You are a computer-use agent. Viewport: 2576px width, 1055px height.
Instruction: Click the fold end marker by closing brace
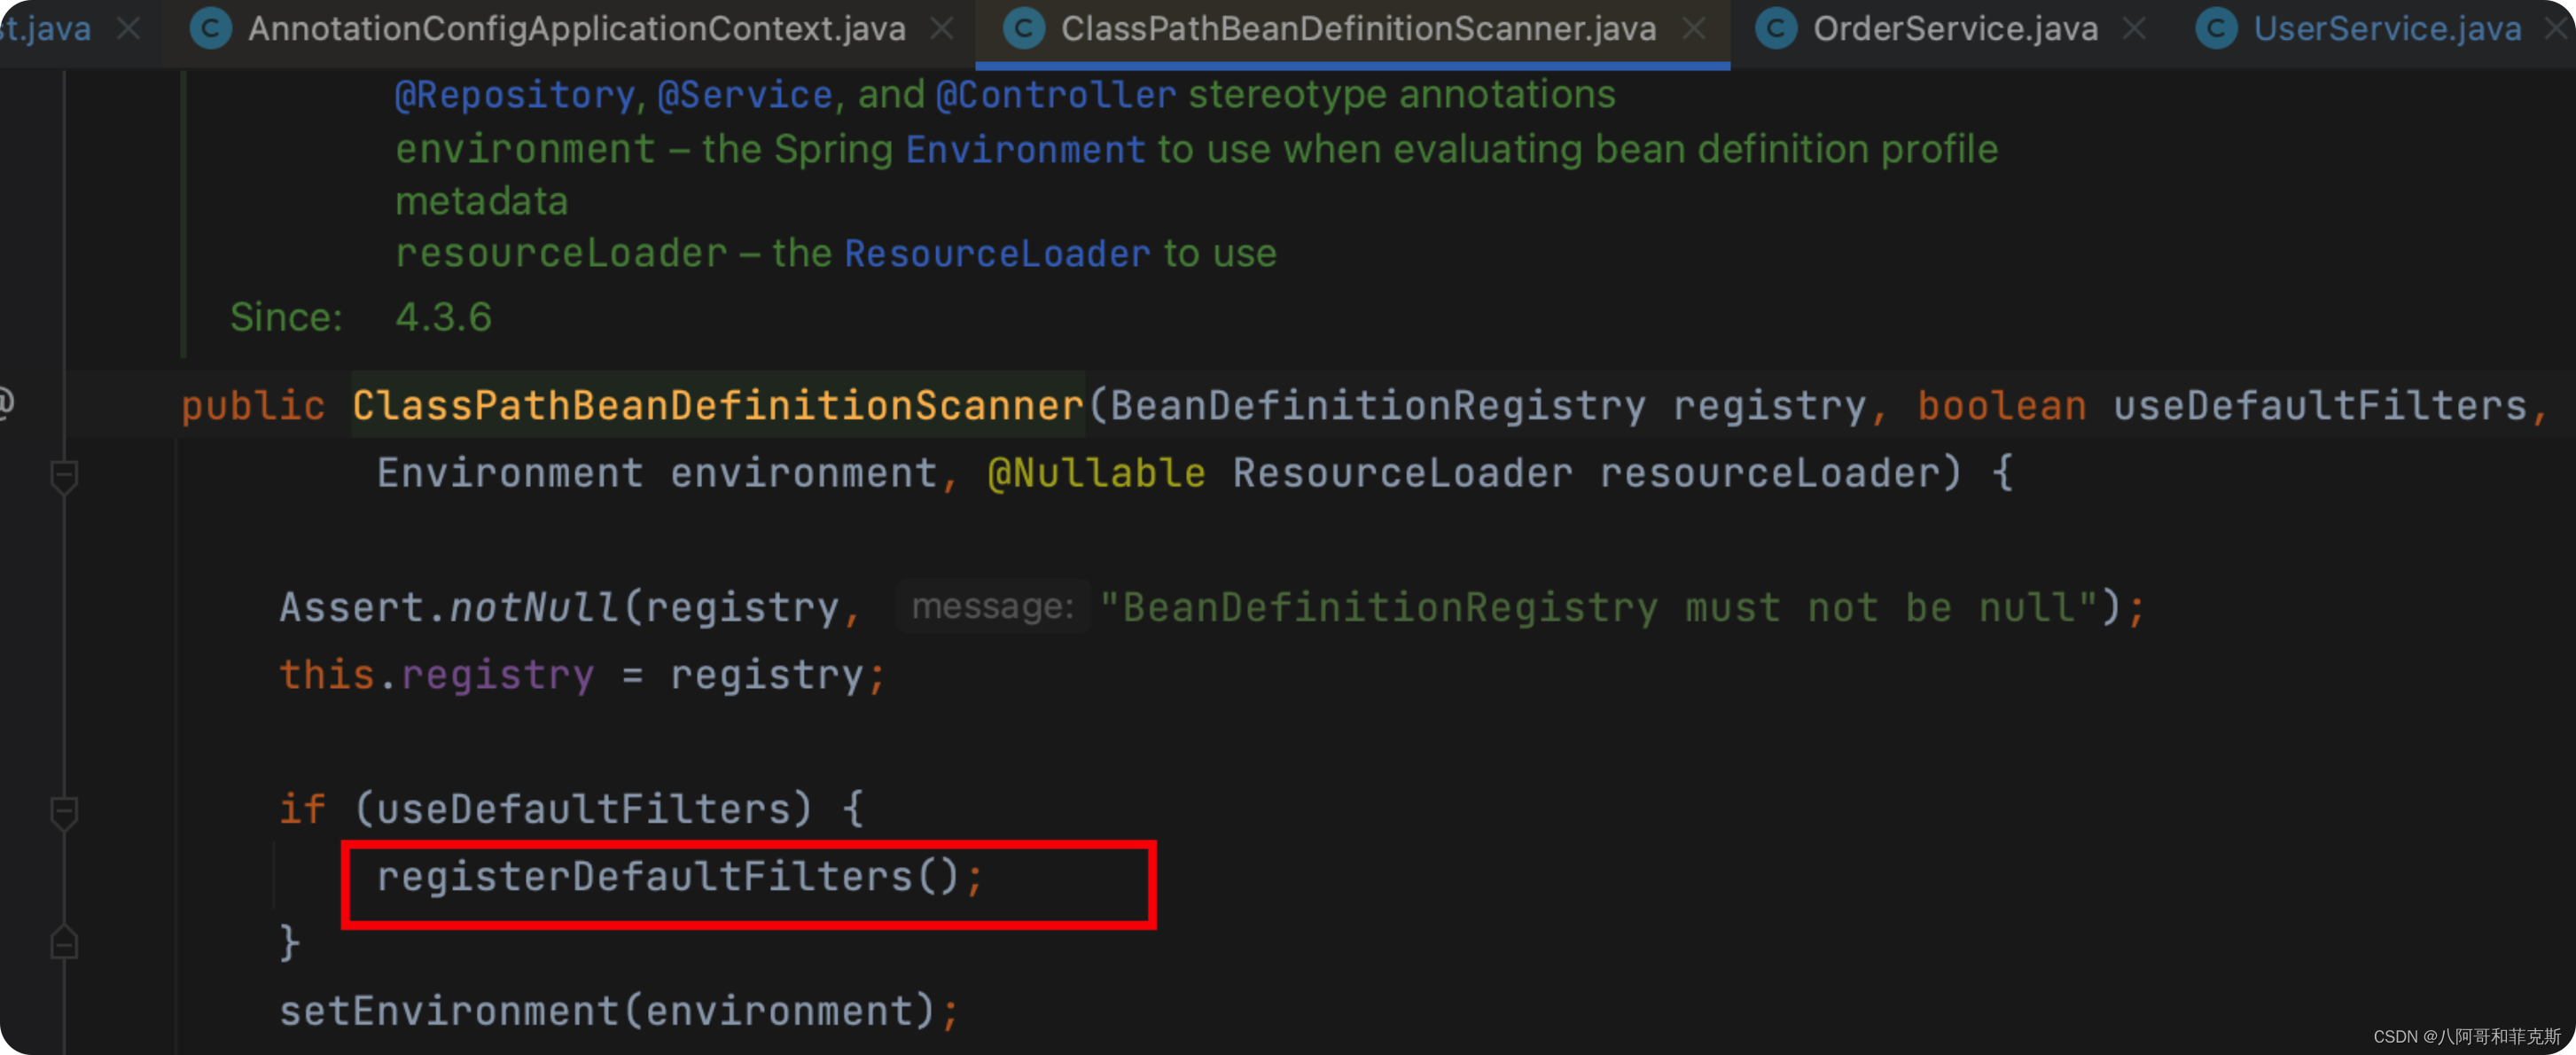click(64, 943)
